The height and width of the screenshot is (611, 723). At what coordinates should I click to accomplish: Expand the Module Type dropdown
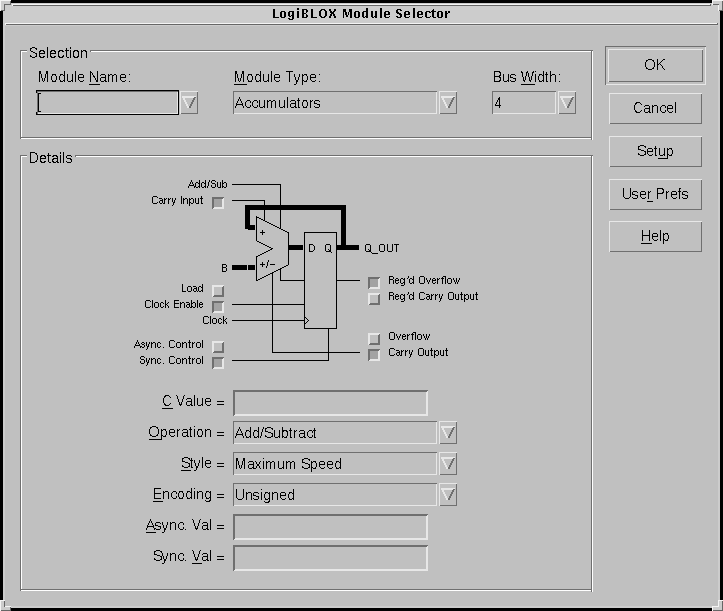(448, 103)
